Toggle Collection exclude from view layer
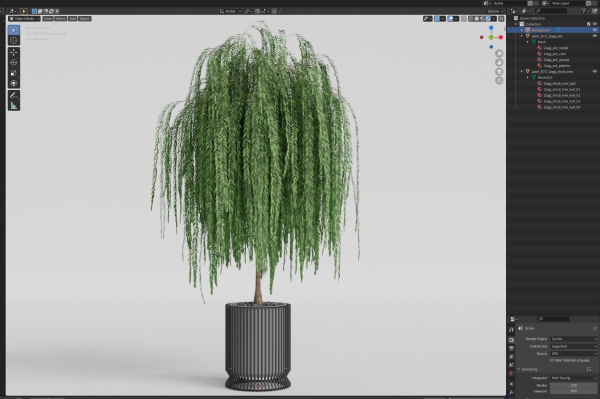 [x=589, y=24]
